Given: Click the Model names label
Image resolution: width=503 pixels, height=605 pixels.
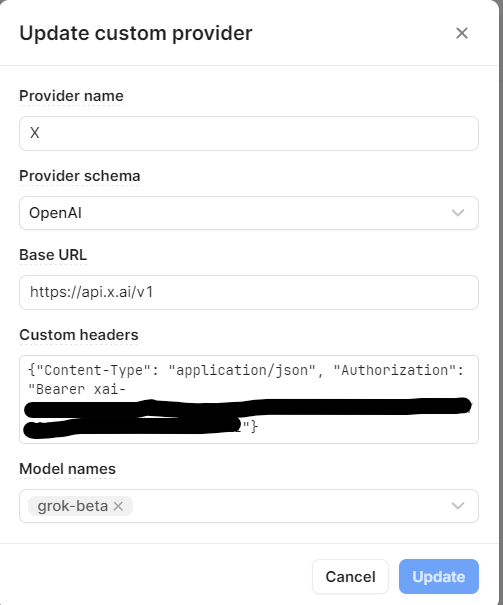Looking at the screenshot, I should (68, 469).
